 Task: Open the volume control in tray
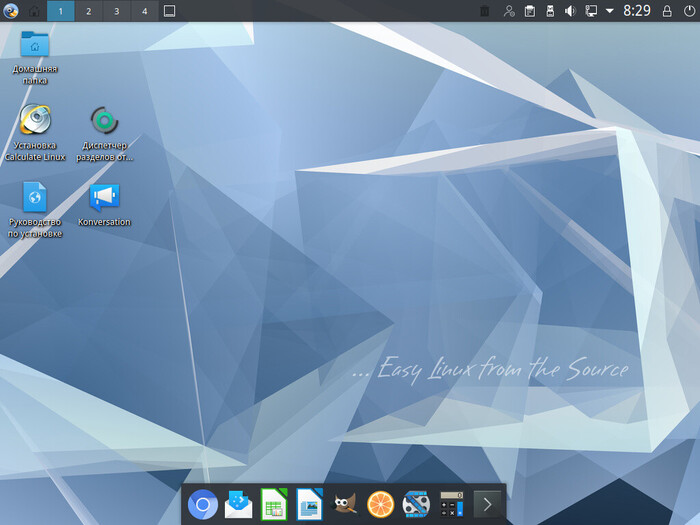570,11
